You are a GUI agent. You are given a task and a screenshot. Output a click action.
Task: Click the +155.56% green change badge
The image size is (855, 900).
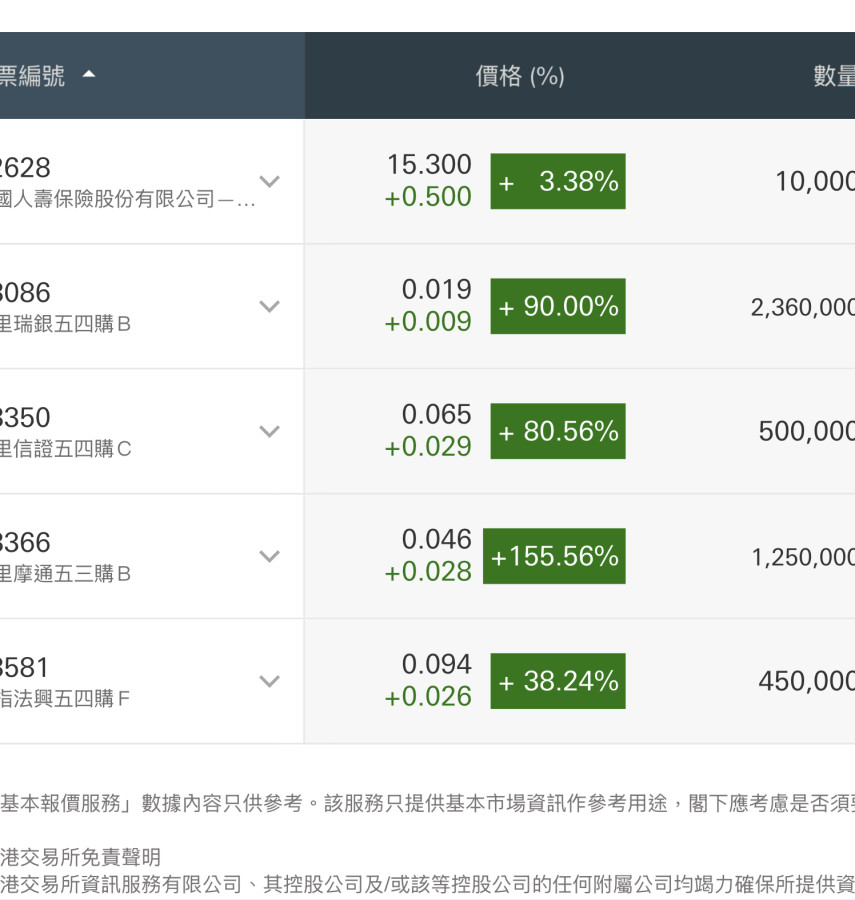pos(554,556)
